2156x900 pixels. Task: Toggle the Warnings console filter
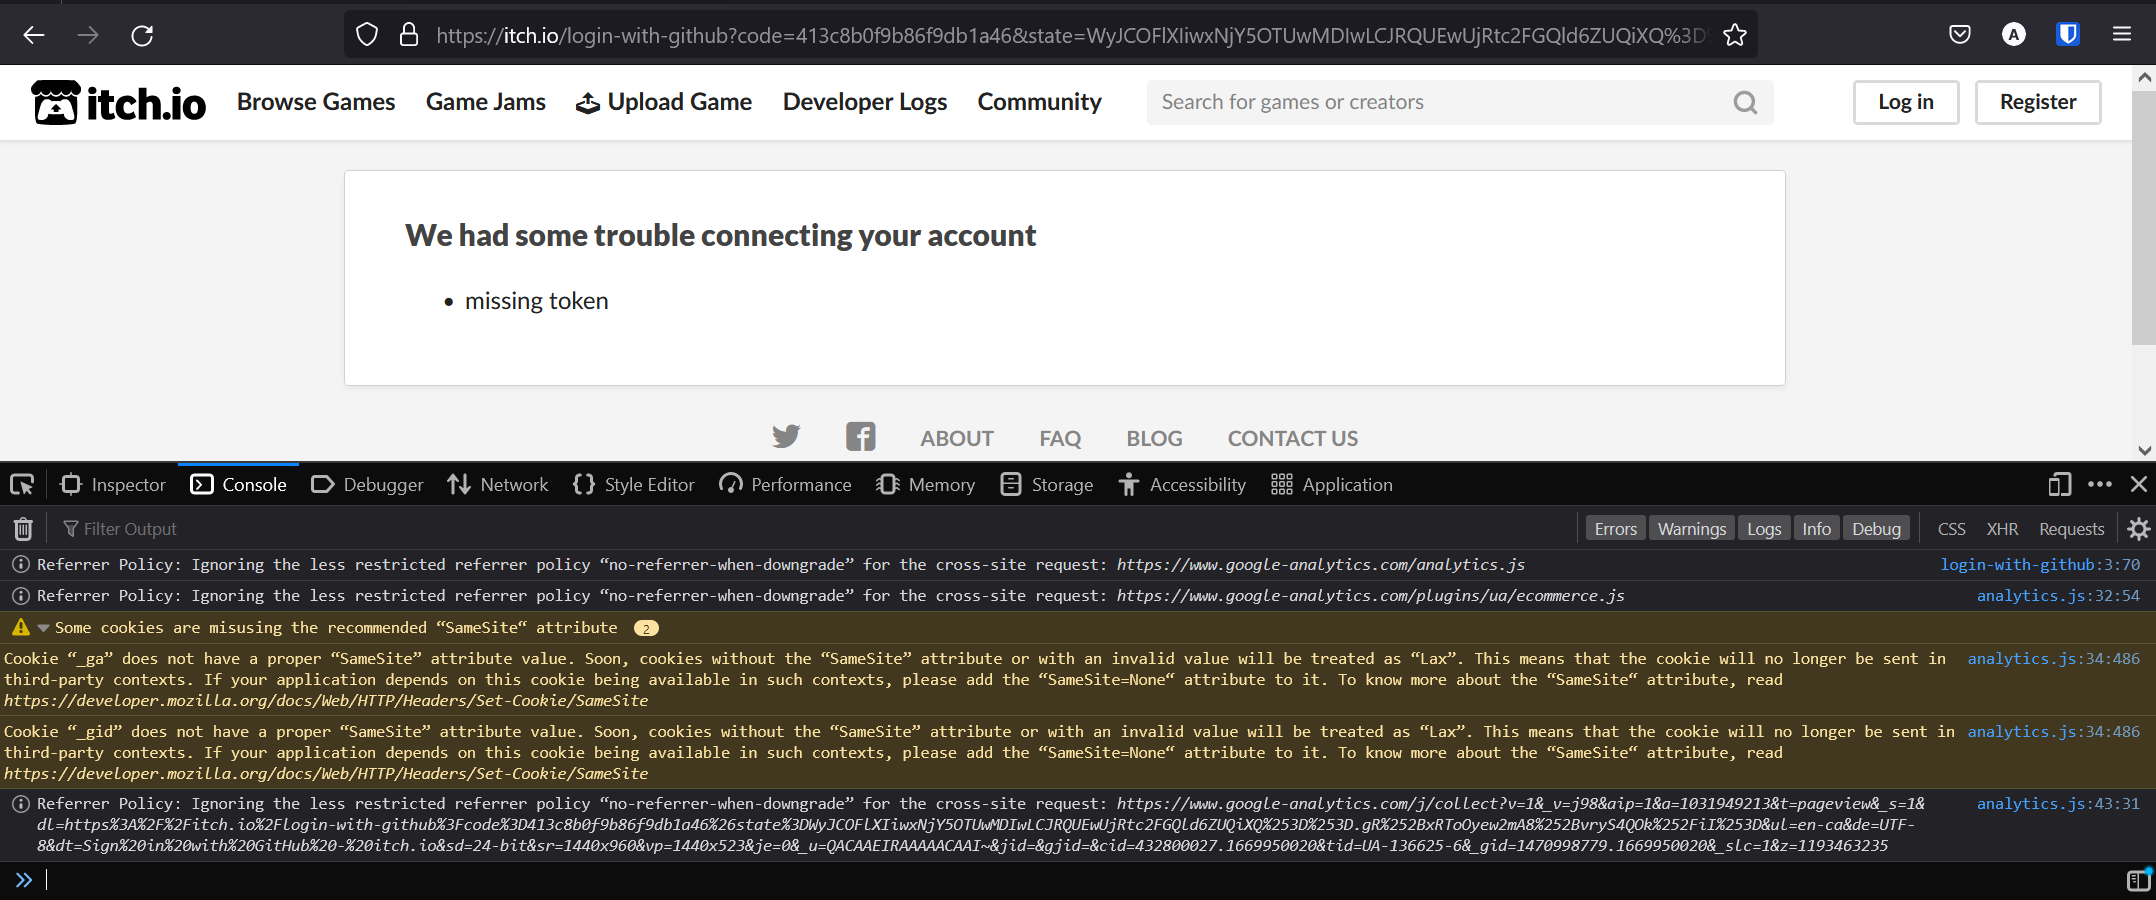pos(1691,528)
